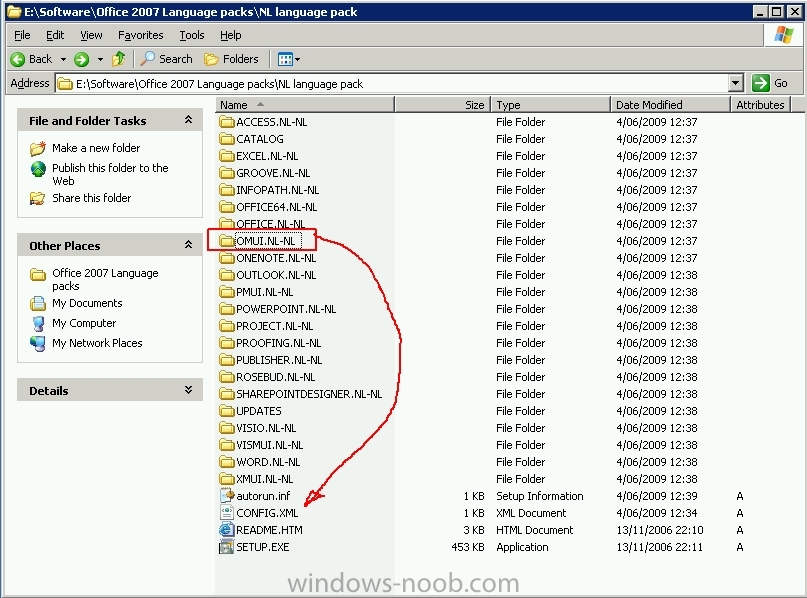Open Forward history dropdown arrow
807x598 pixels.
pyautogui.click(x=100, y=59)
